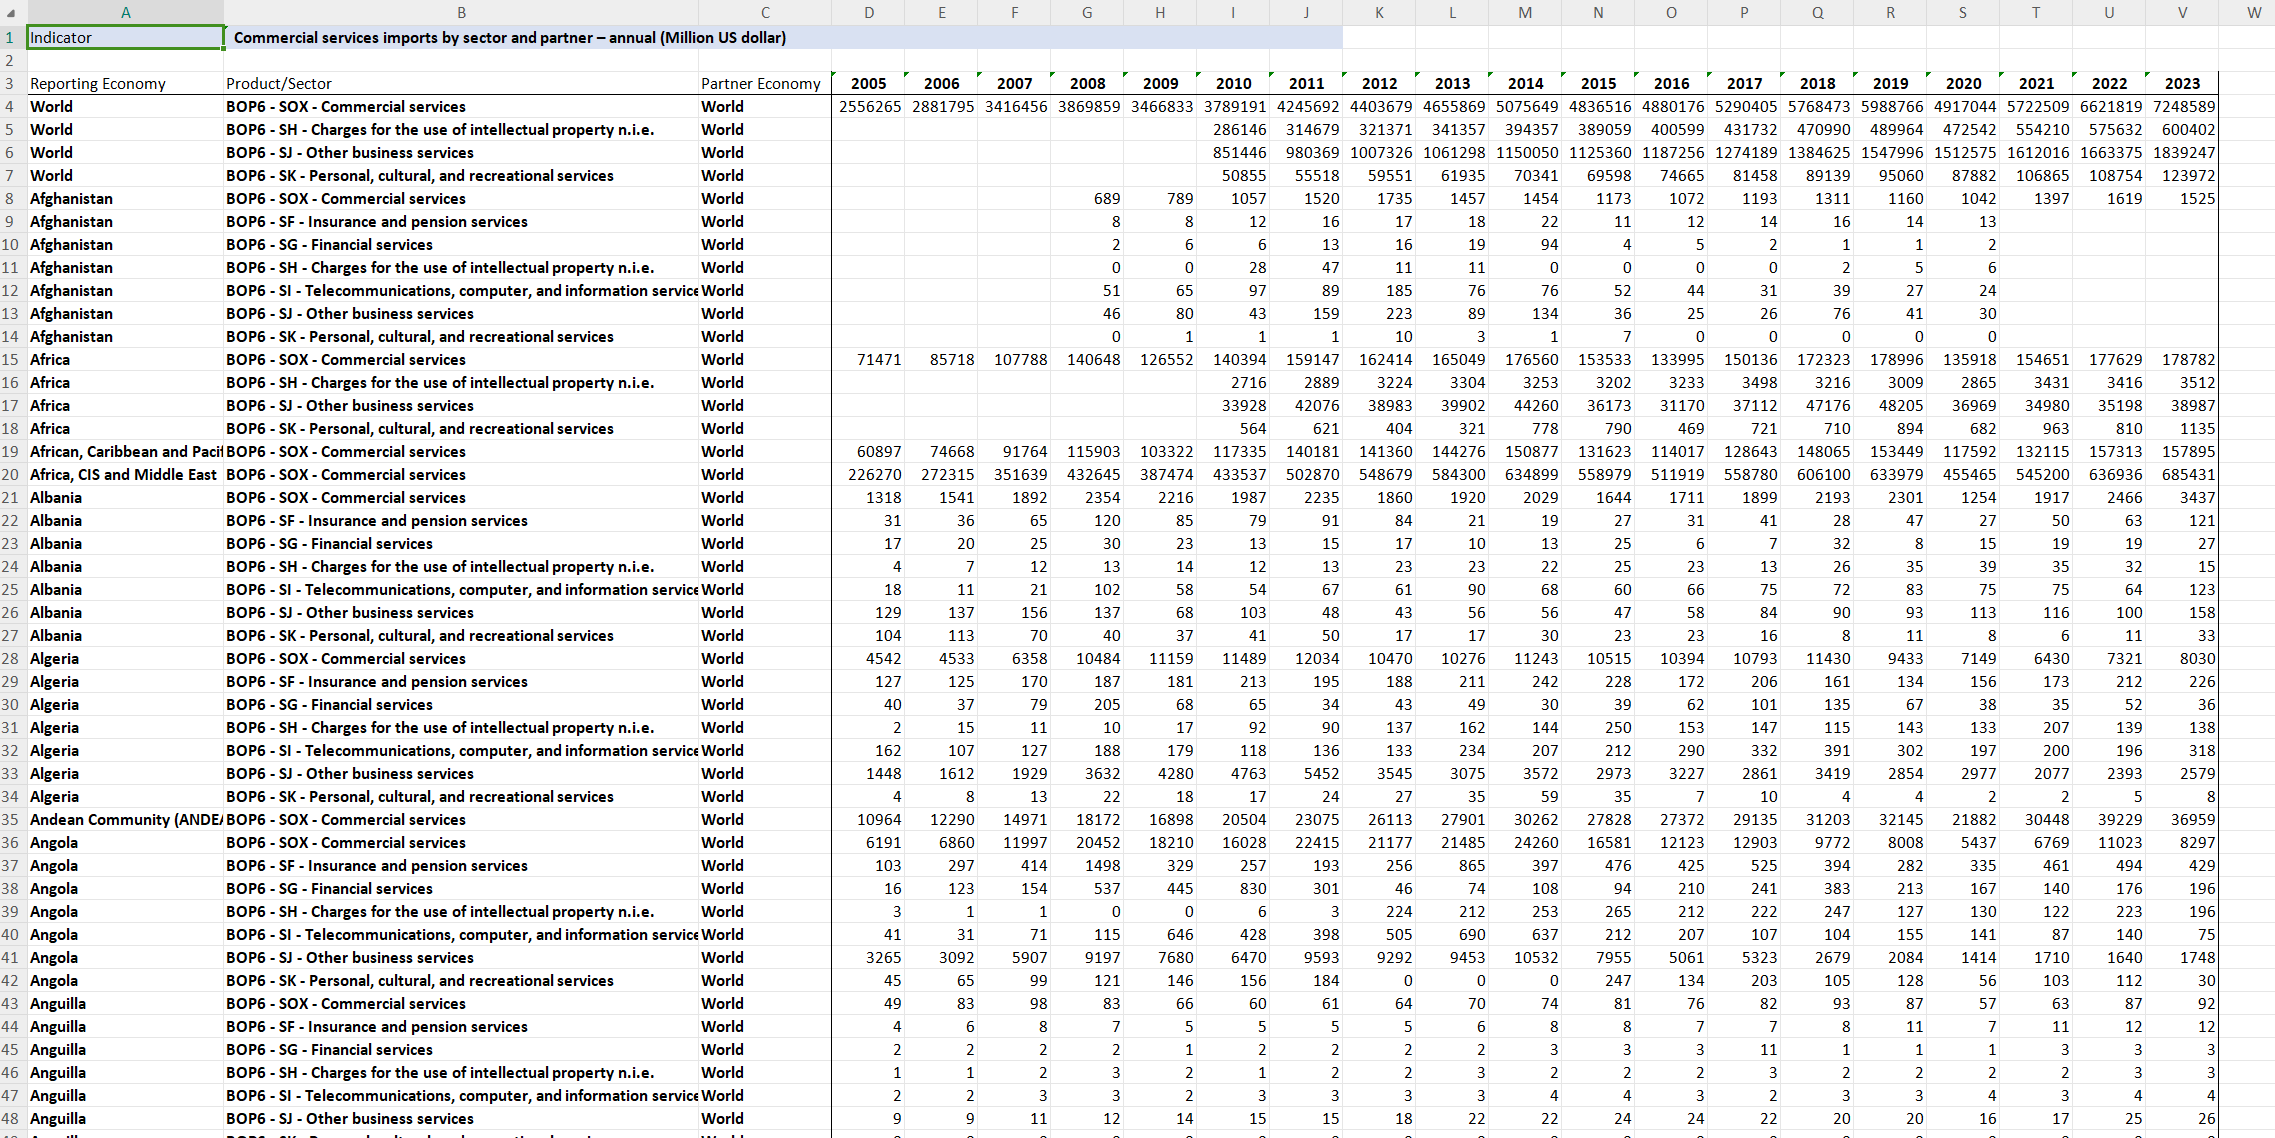Click the 2014 year header cell

pyautogui.click(x=1525, y=84)
